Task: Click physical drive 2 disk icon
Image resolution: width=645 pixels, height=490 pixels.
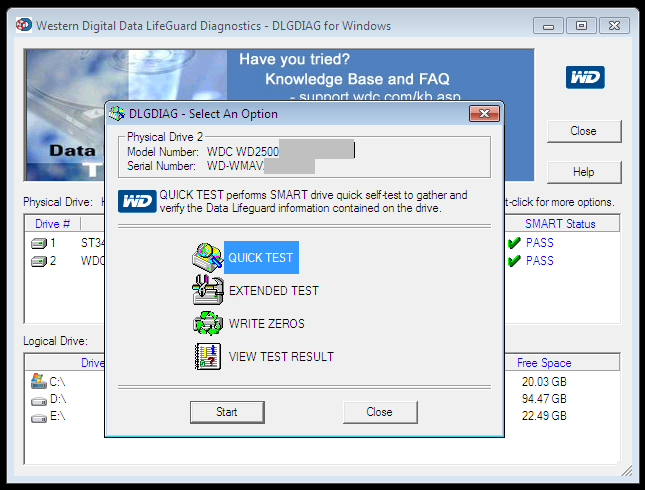Action: click(x=39, y=261)
